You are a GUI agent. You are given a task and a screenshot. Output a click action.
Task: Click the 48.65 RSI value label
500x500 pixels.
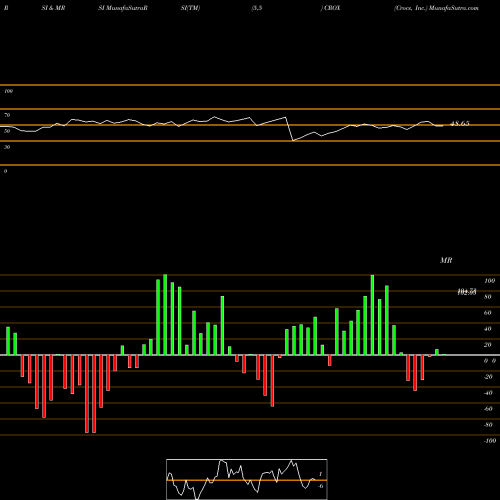pyautogui.click(x=460, y=124)
